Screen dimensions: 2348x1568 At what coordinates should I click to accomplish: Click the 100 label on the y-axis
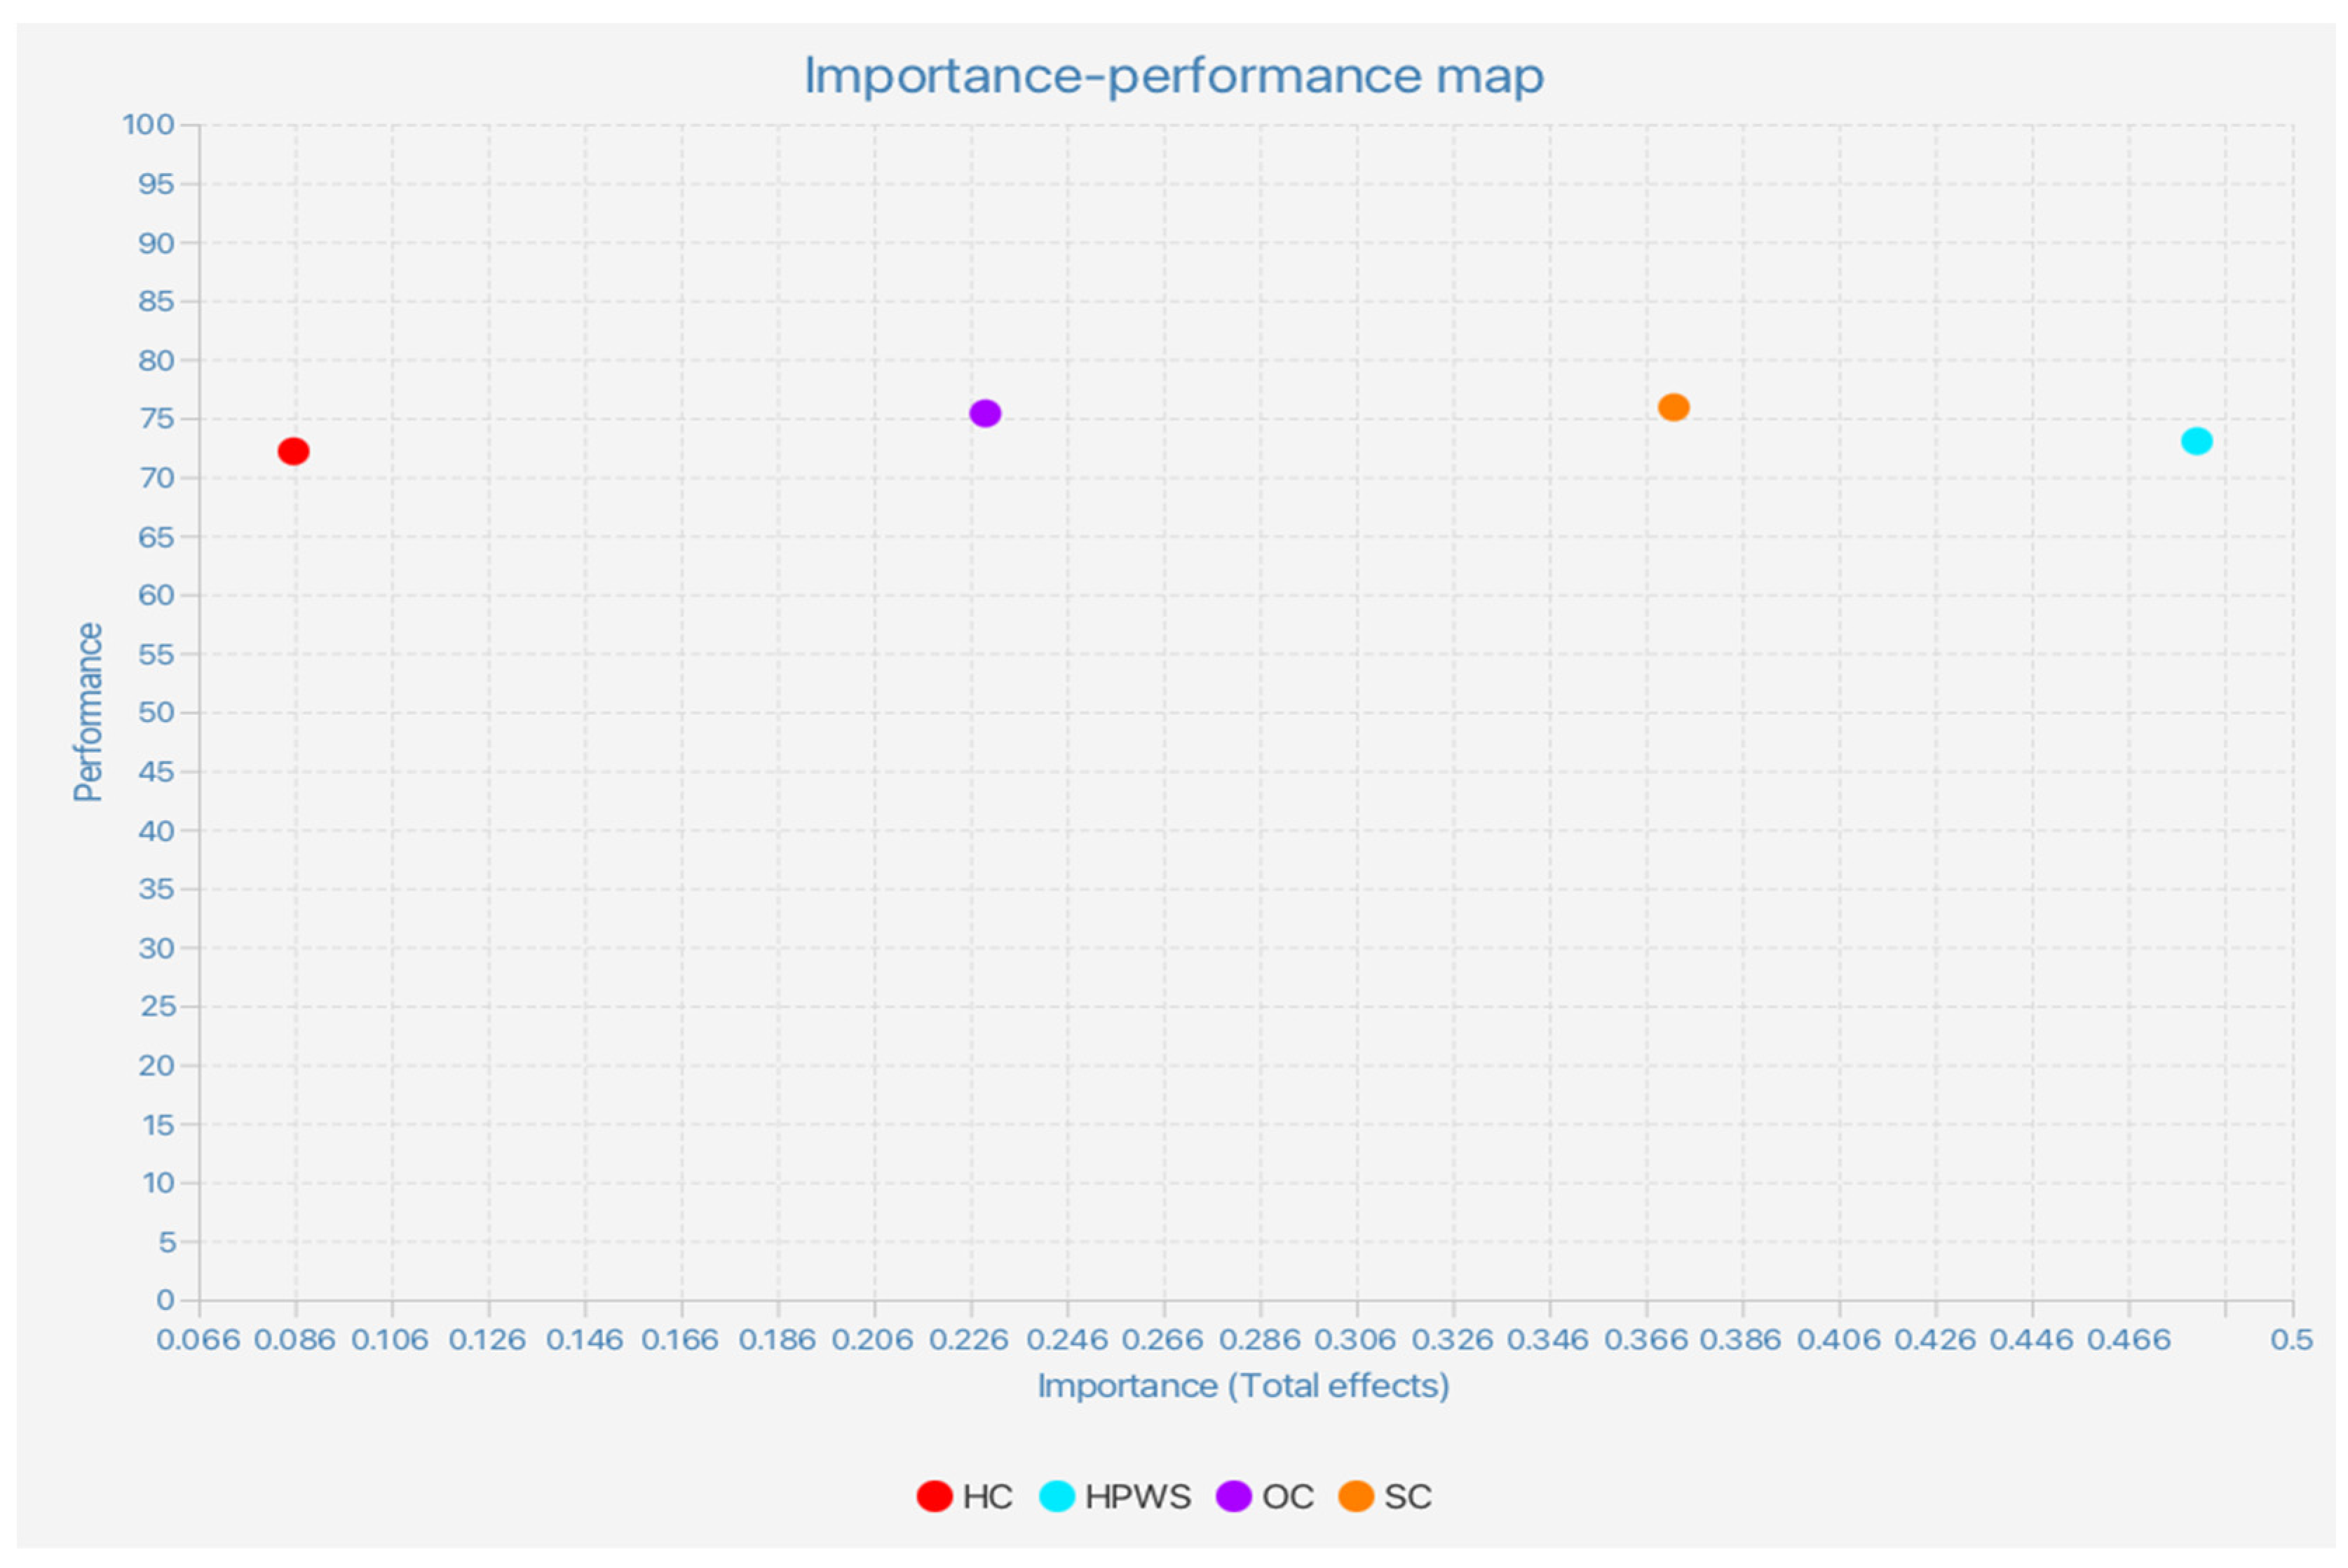tap(148, 125)
